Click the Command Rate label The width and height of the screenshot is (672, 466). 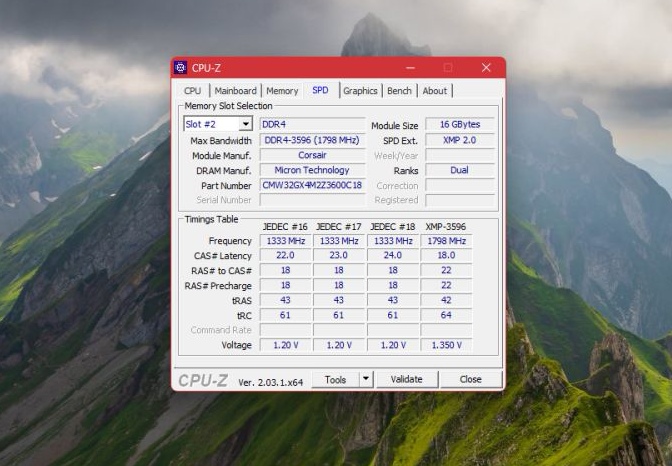coord(221,330)
